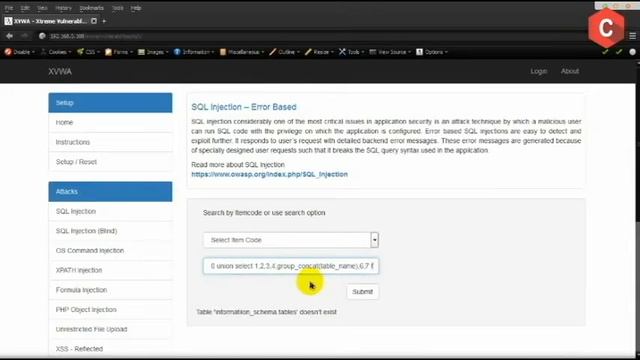Click "Read more about SQL Injection" text

(x=238, y=164)
